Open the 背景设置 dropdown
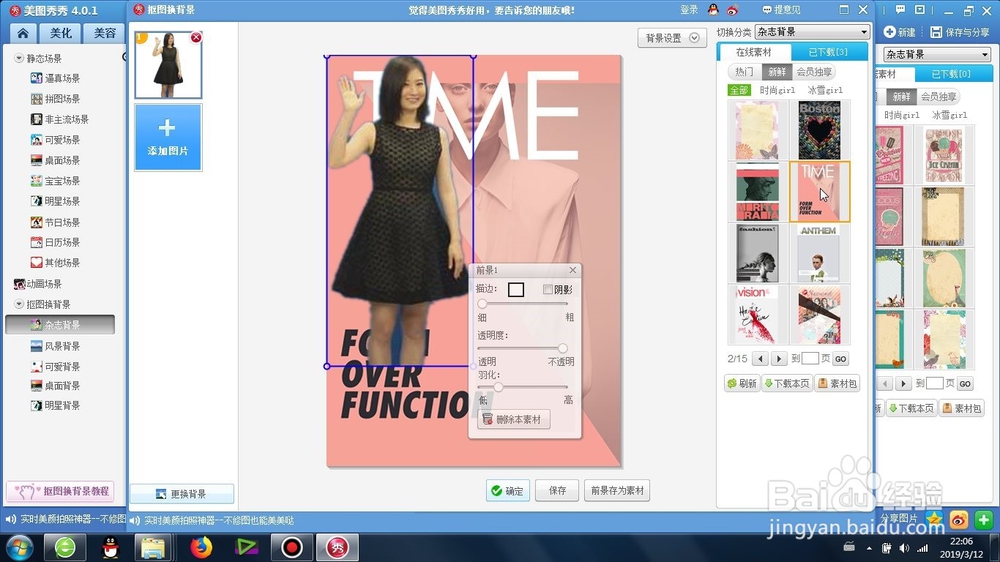The height and width of the screenshot is (562, 1000). (672, 38)
